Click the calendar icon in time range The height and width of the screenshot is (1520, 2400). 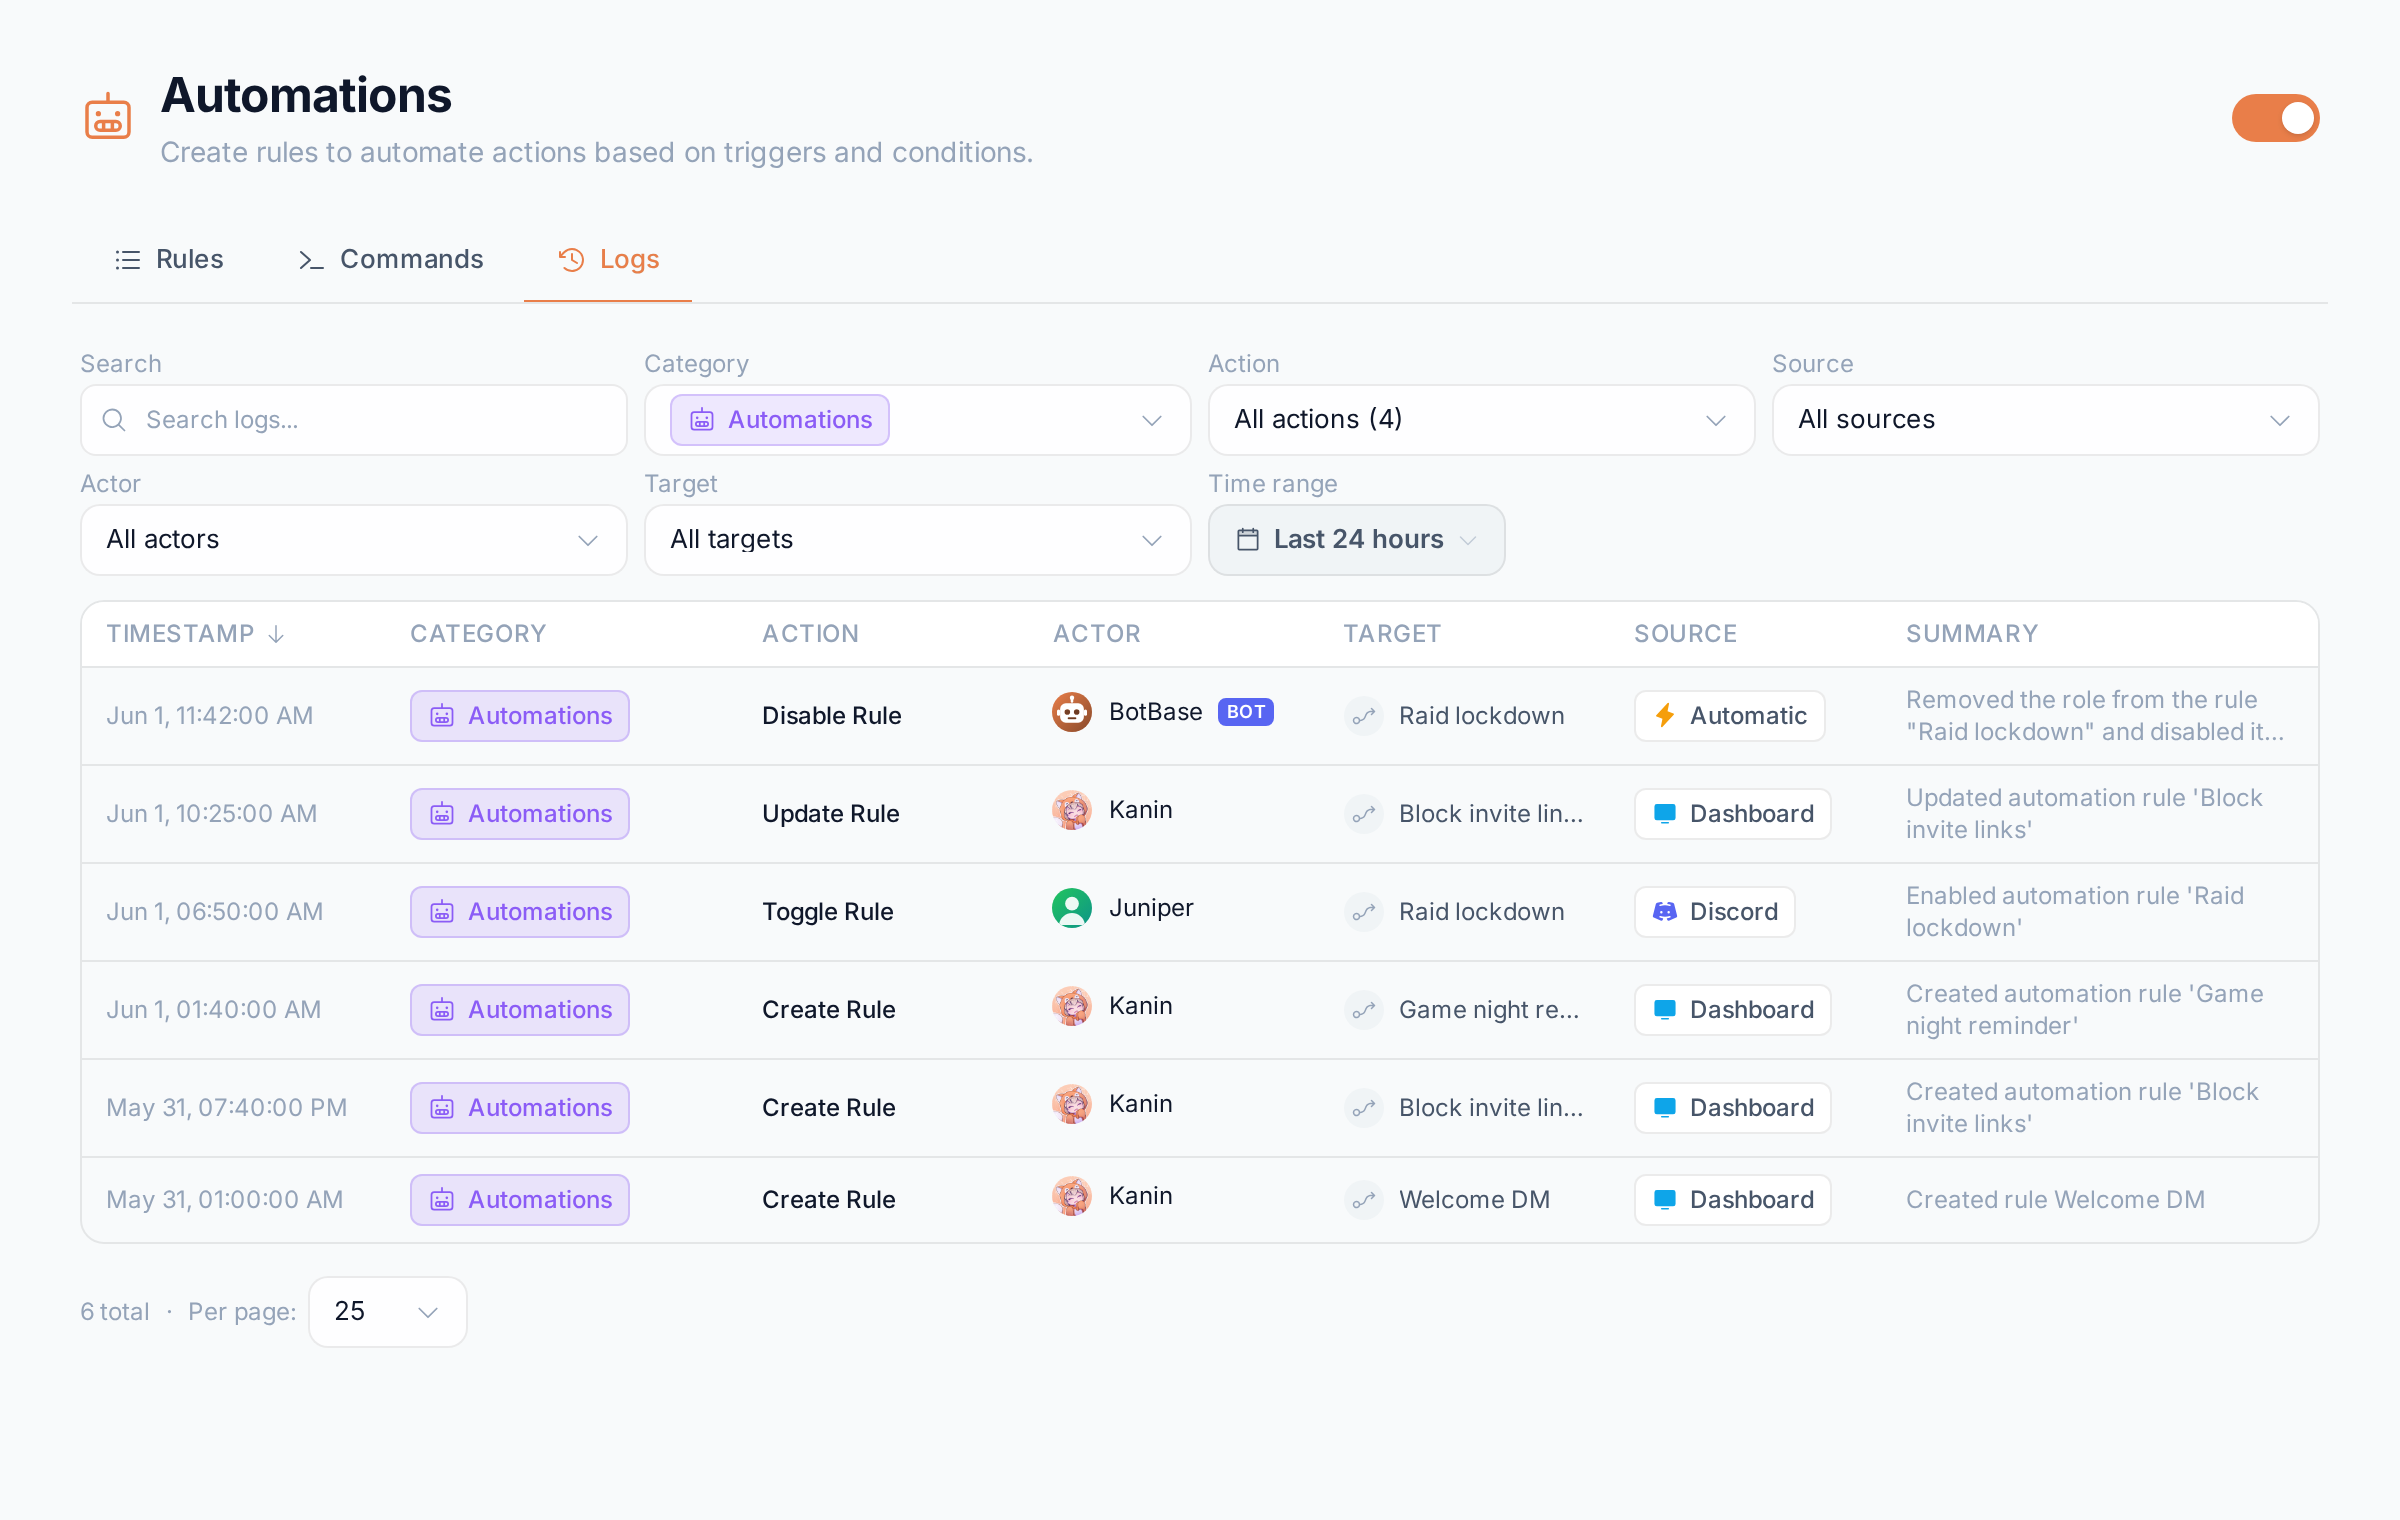point(1248,540)
